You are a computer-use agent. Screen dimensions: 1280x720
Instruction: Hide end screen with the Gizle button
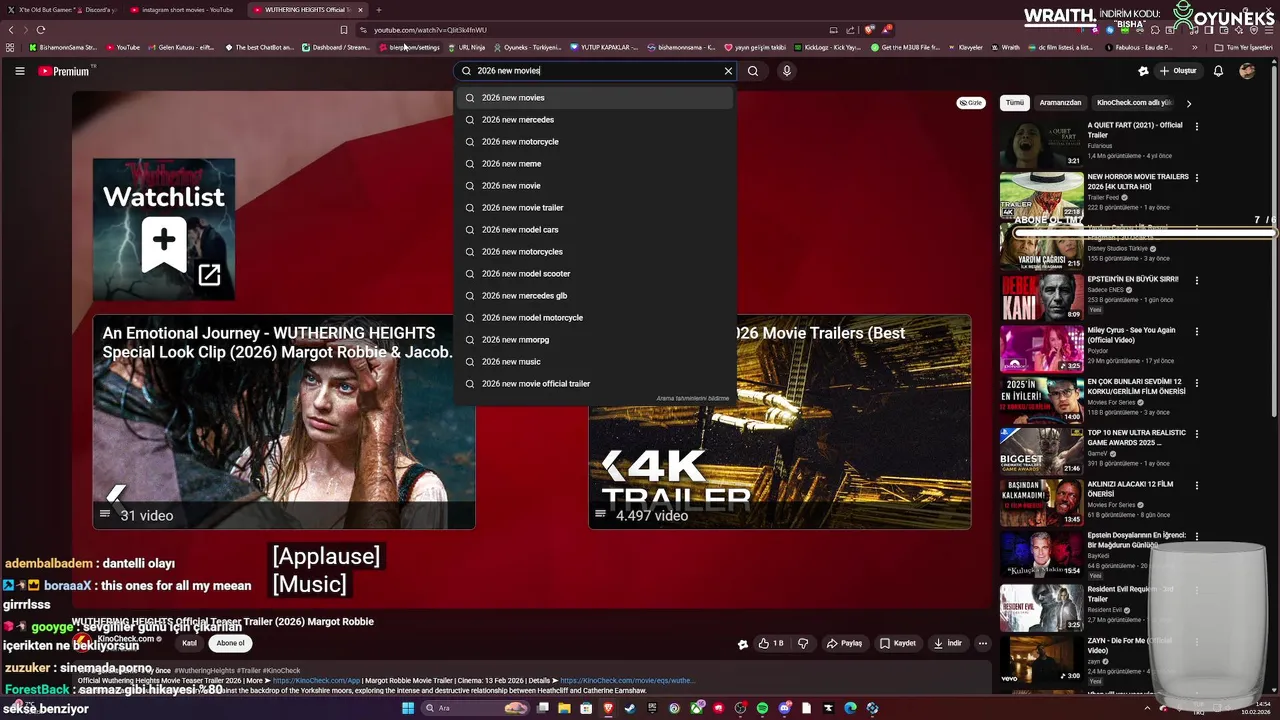click(971, 103)
